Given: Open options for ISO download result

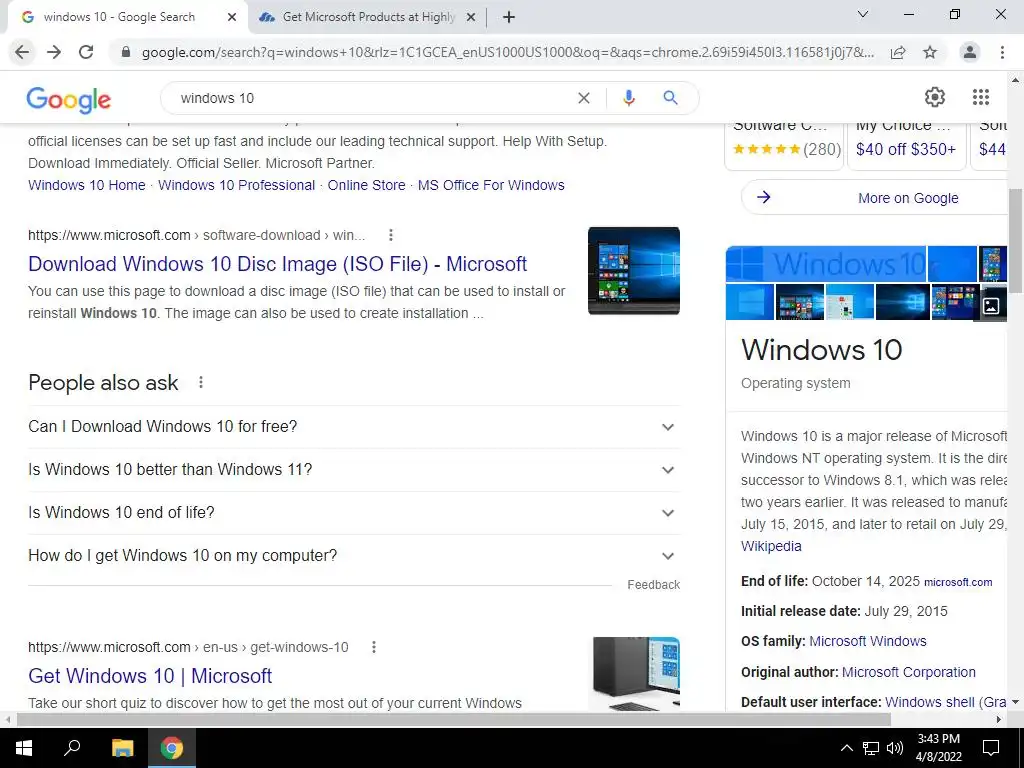Looking at the screenshot, I should click(391, 235).
